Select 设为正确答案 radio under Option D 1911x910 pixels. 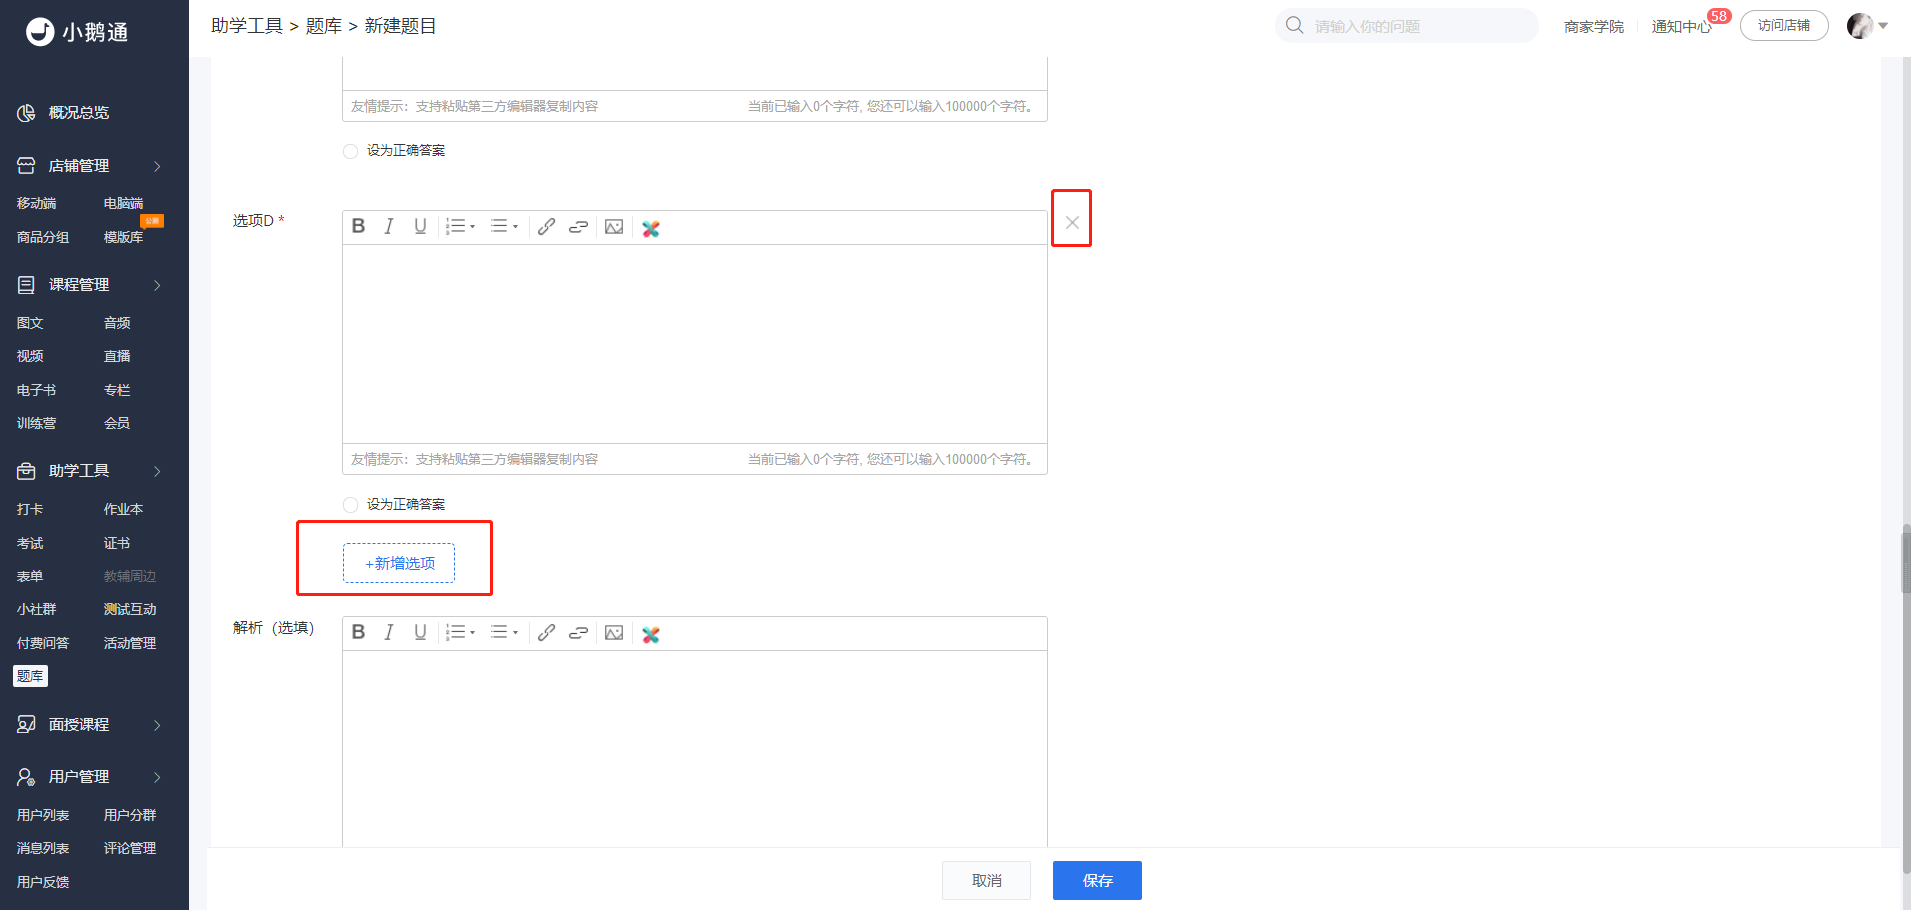(x=350, y=505)
